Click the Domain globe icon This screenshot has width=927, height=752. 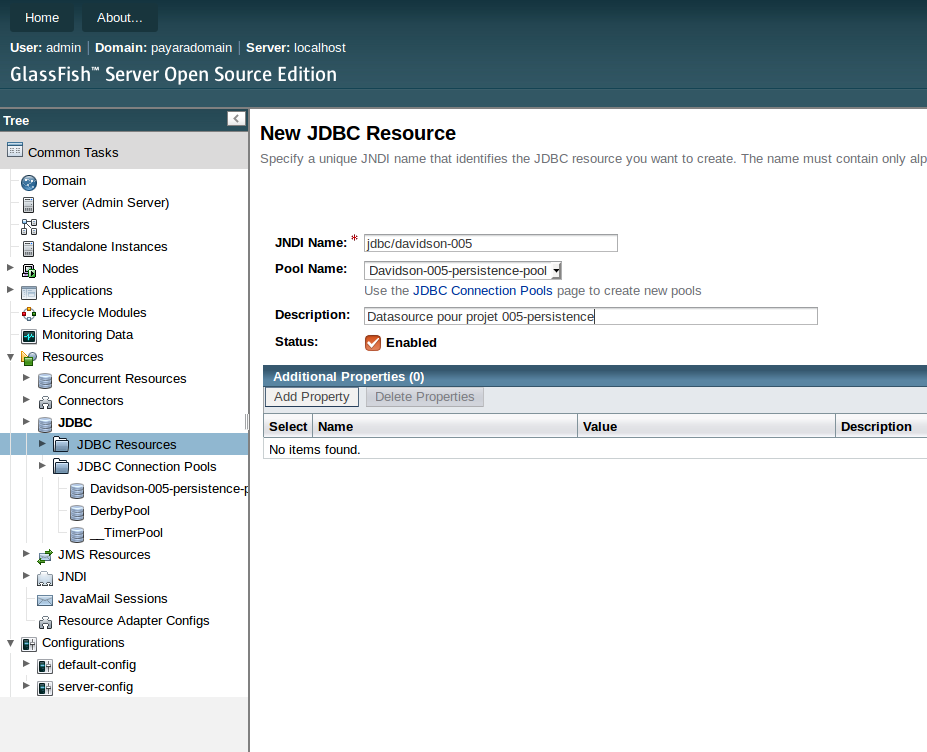(28, 182)
